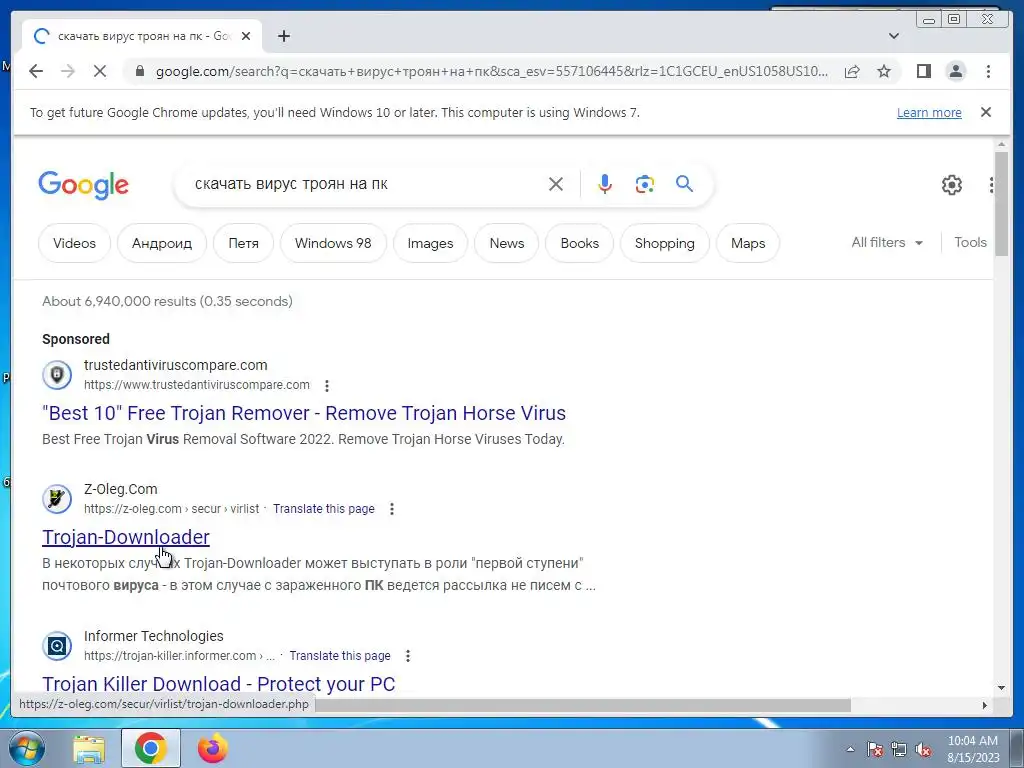Image resolution: width=1024 pixels, height=768 pixels.
Task: Filter results by Петя
Action: coord(244,243)
